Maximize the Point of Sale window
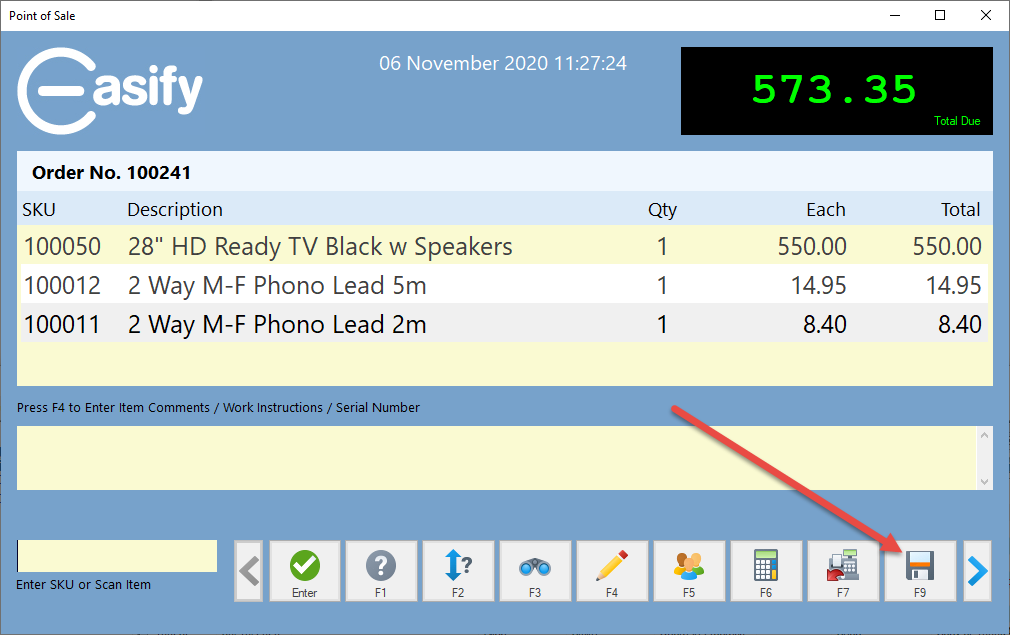 coord(940,15)
